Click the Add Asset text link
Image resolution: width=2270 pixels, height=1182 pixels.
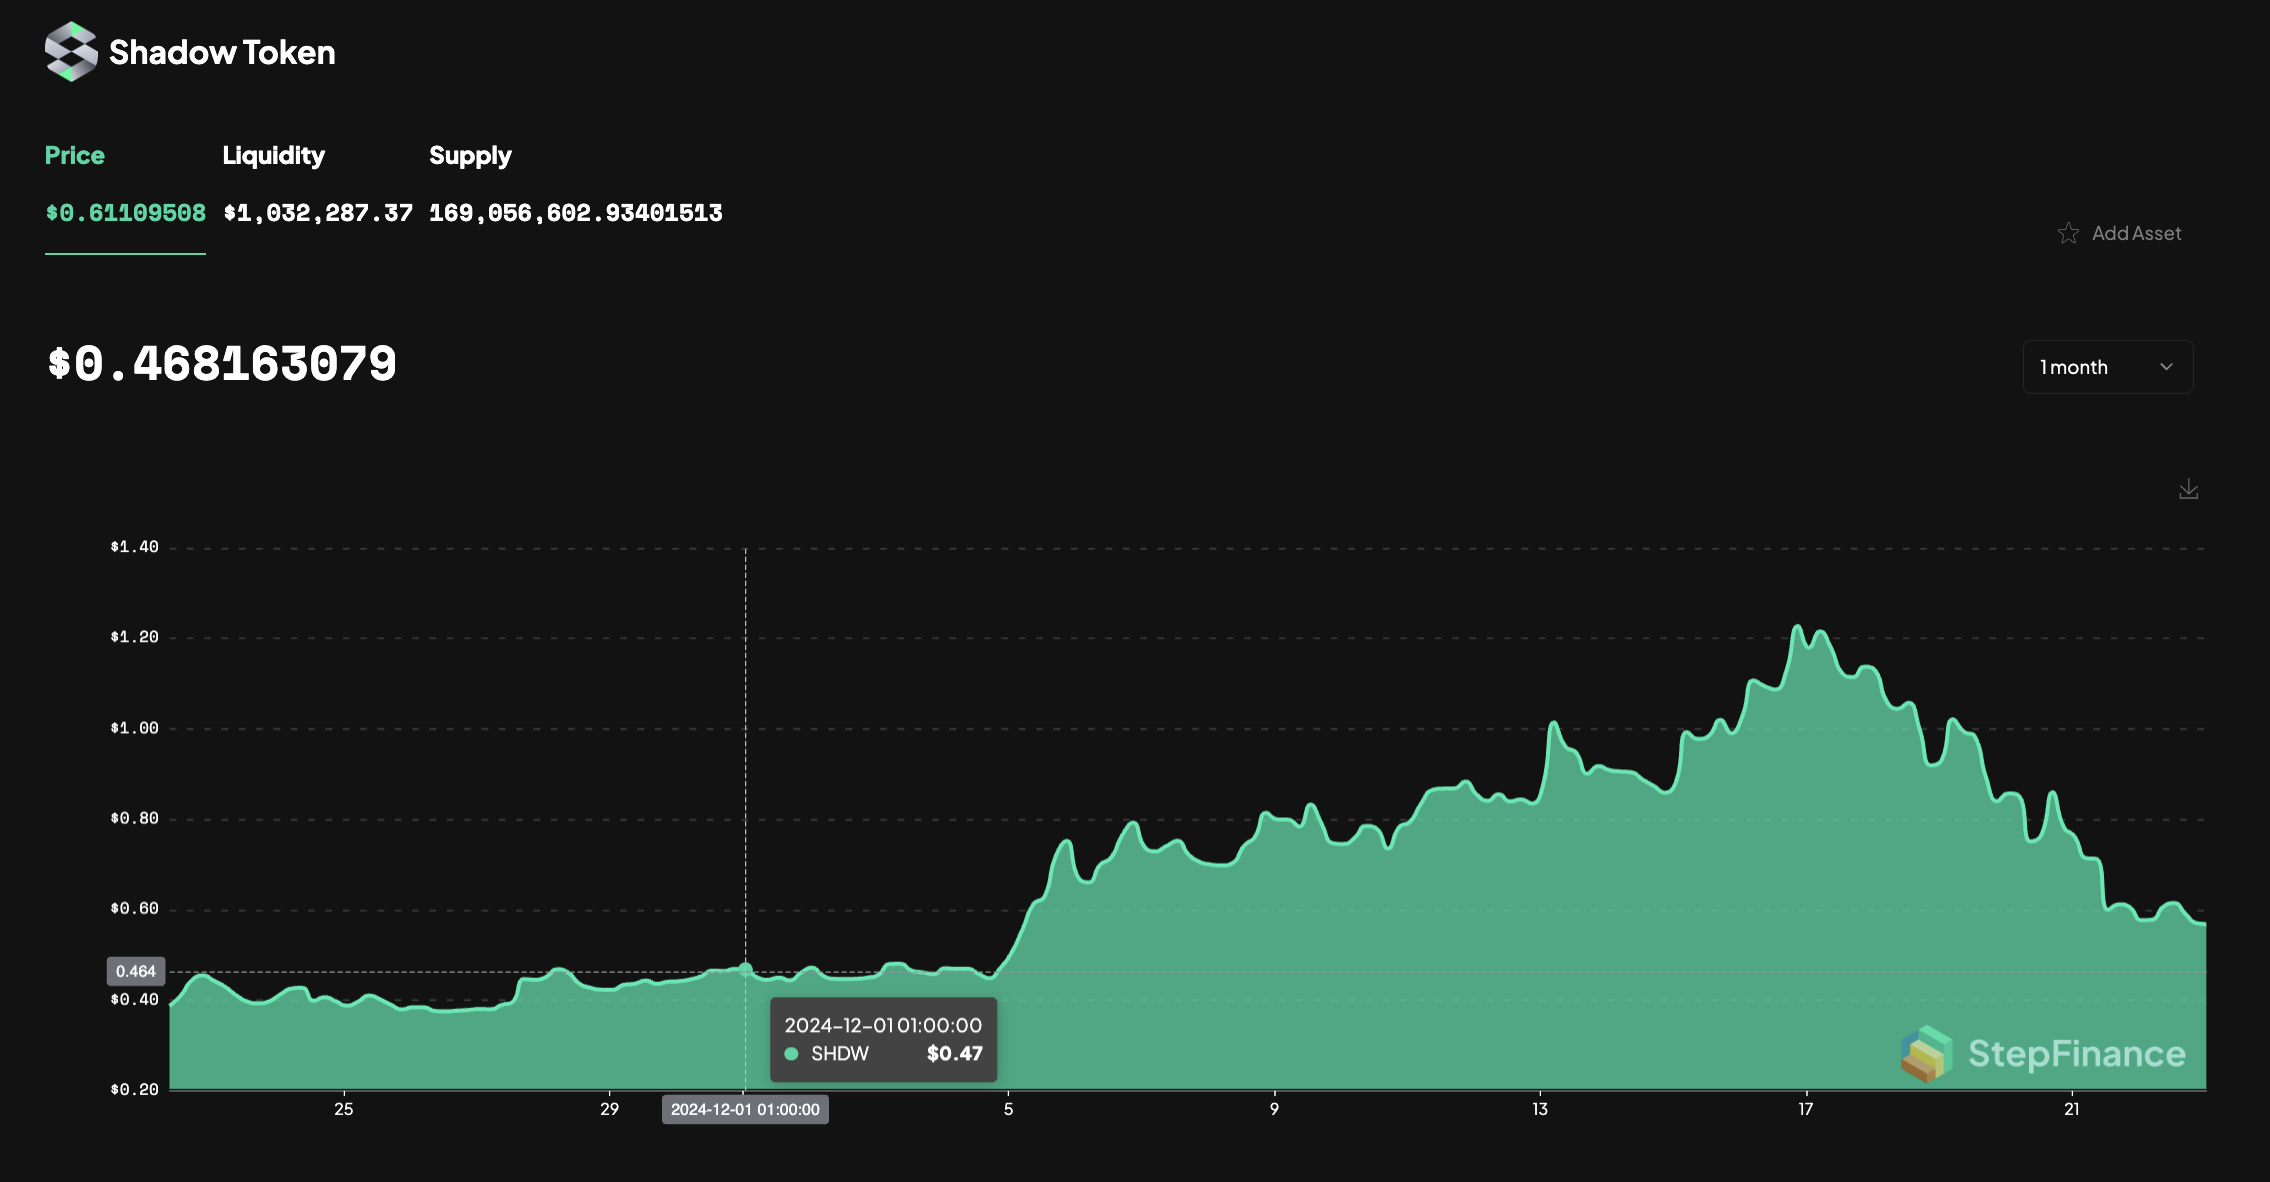tap(2136, 233)
